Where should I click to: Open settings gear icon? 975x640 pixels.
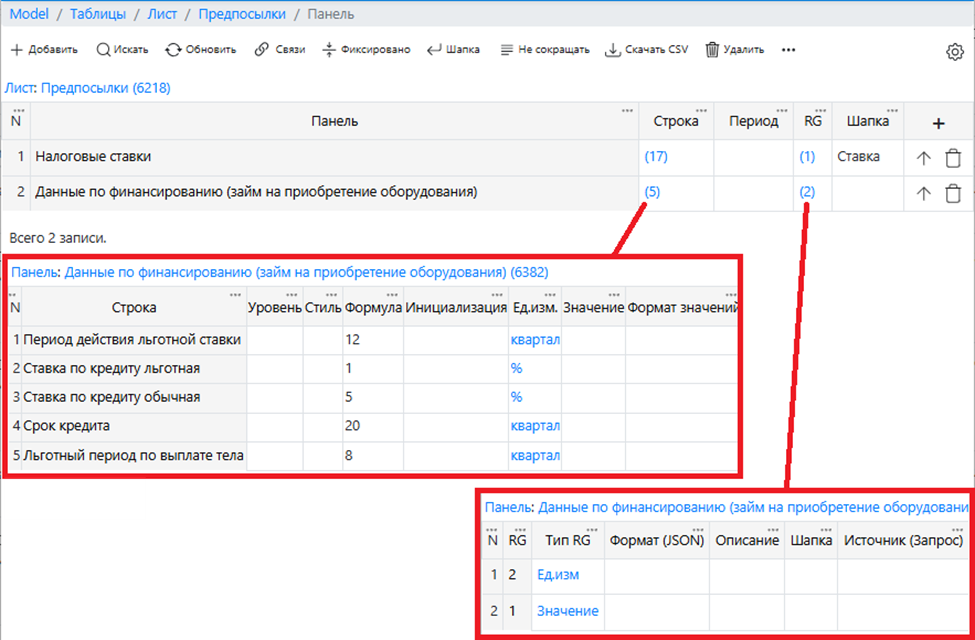click(x=954, y=52)
